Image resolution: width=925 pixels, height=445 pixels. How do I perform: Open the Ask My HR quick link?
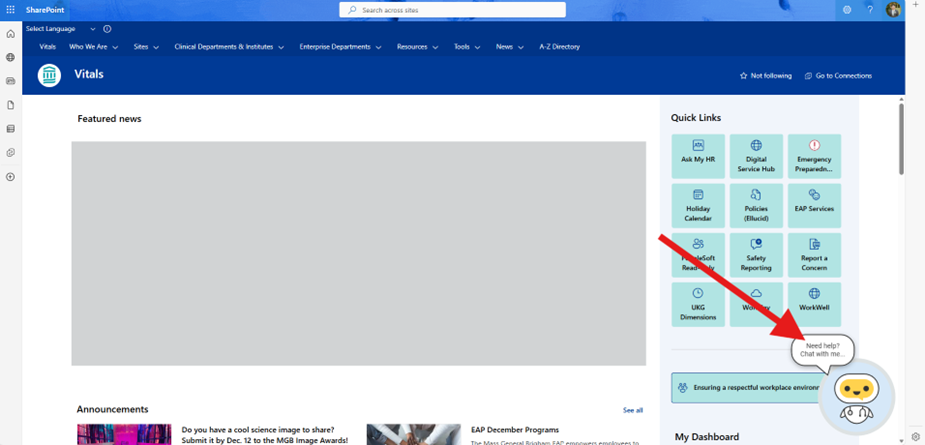(x=698, y=152)
